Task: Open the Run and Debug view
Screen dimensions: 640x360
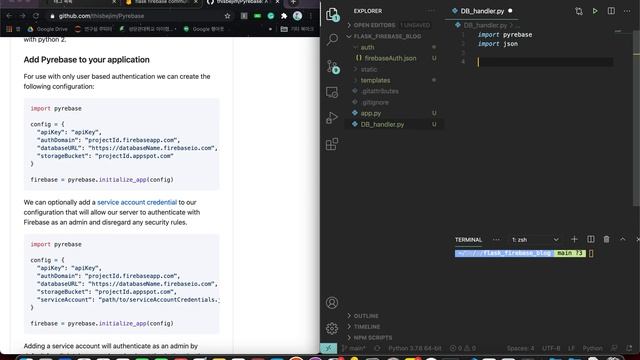Action: click(x=332, y=118)
